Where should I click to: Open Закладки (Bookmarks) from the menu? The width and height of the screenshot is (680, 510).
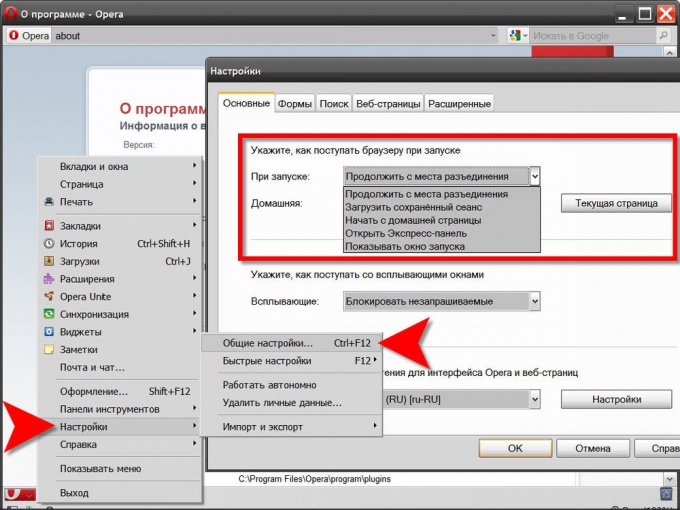(x=80, y=226)
